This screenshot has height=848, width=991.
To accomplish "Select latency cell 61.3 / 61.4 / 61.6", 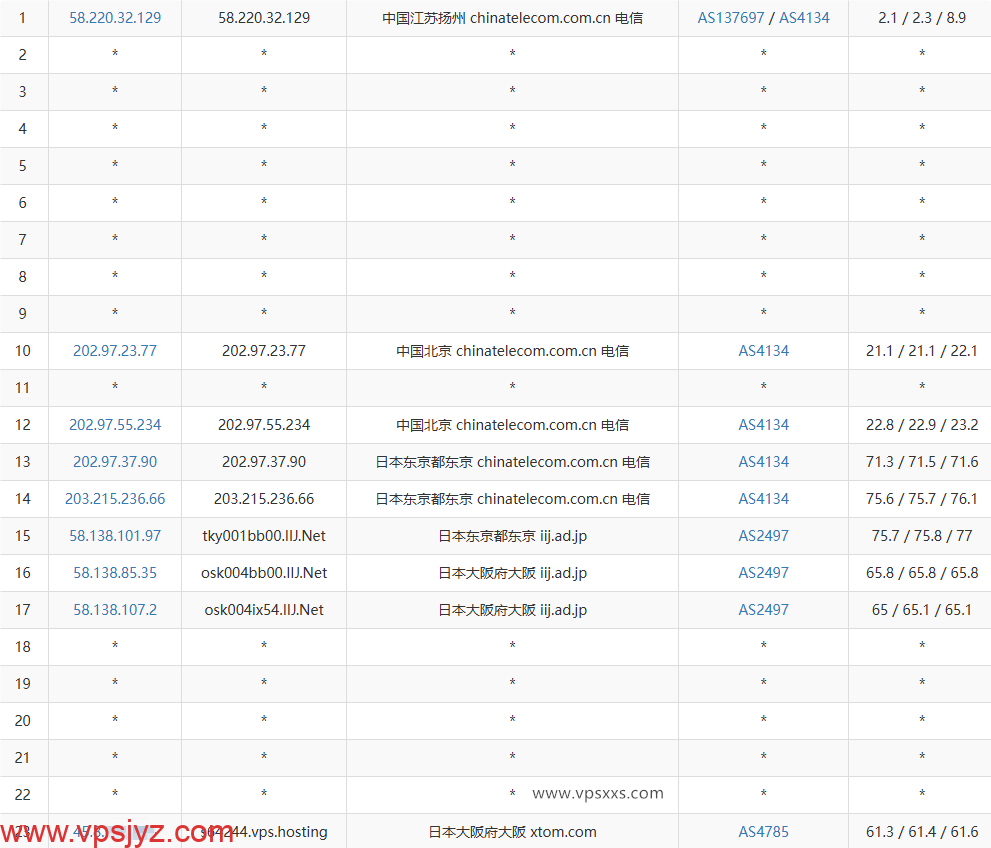I will [x=921, y=832].
